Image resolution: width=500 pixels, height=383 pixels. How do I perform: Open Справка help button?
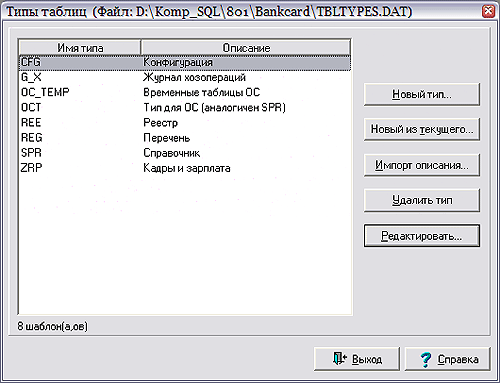click(448, 359)
